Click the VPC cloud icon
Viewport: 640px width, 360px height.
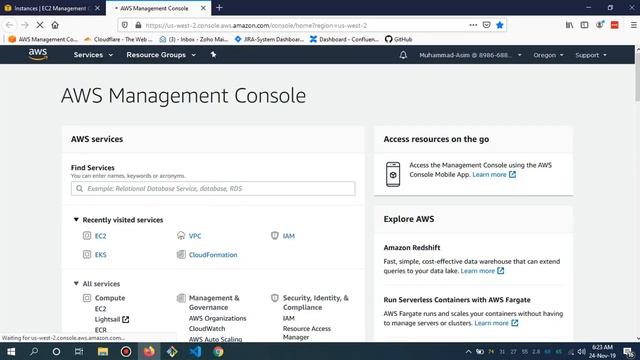coord(181,236)
